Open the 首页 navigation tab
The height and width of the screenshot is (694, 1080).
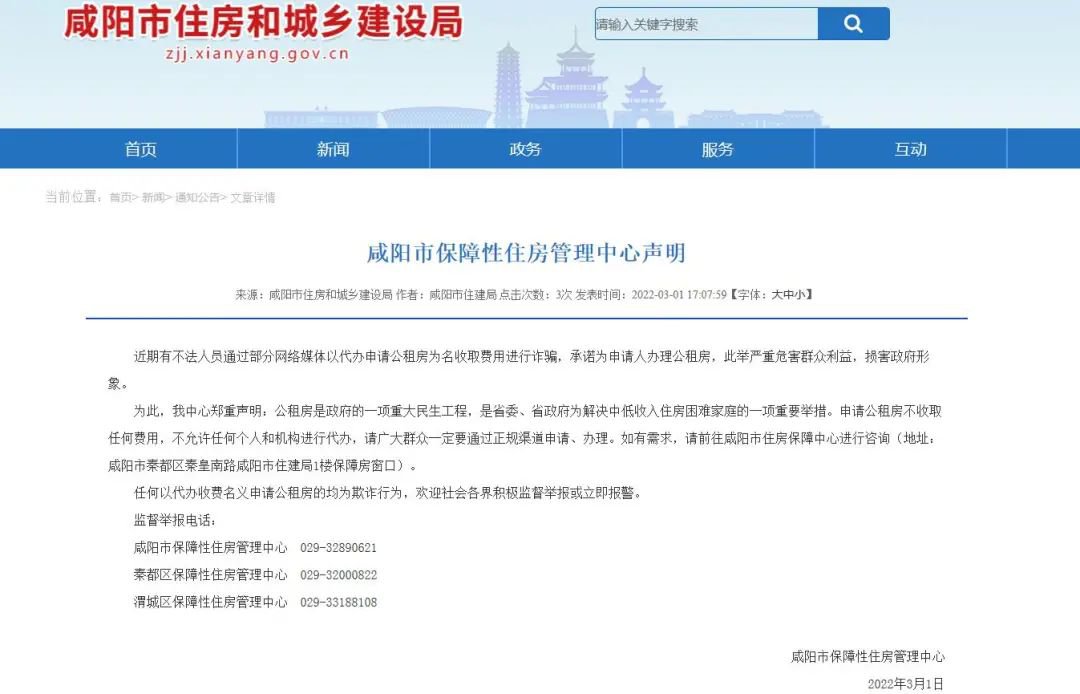[141, 149]
